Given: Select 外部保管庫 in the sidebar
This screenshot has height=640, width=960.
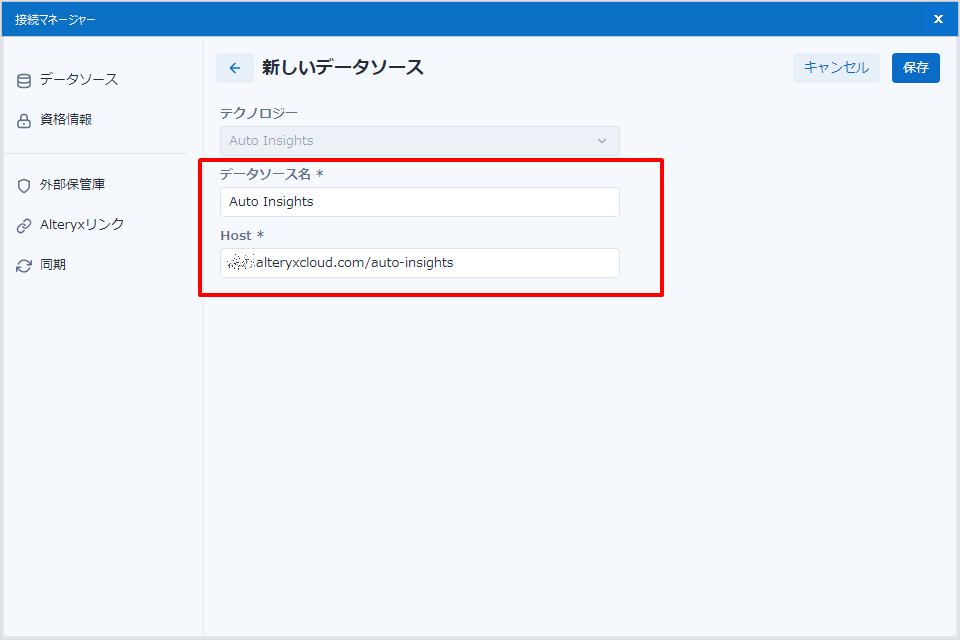Looking at the screenshot, I should [x=73, y=184].
